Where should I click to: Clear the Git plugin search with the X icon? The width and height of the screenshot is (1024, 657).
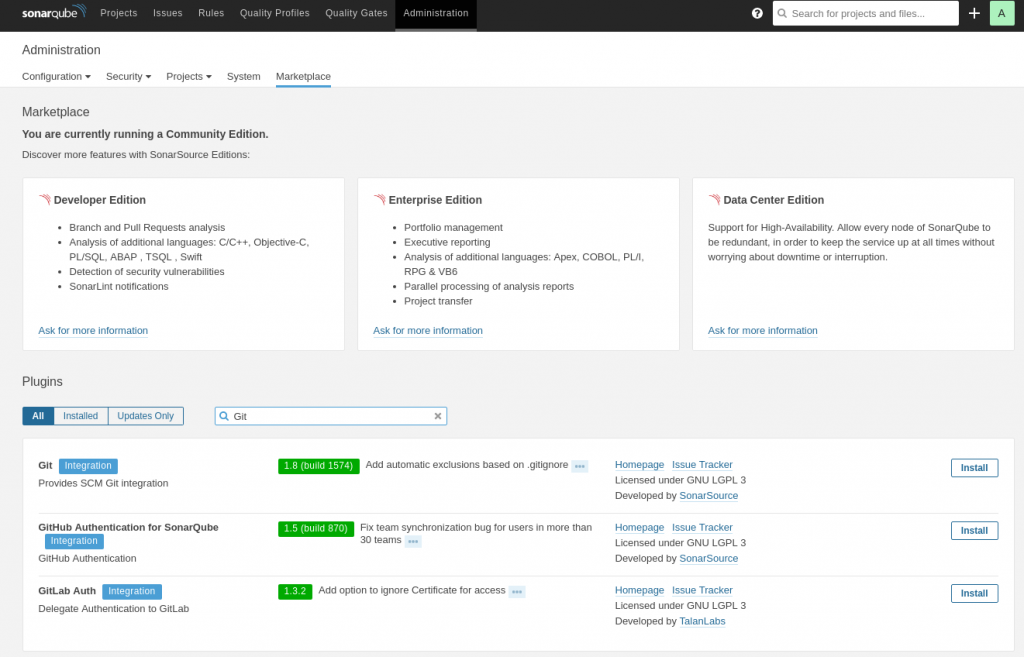[437, 416]
